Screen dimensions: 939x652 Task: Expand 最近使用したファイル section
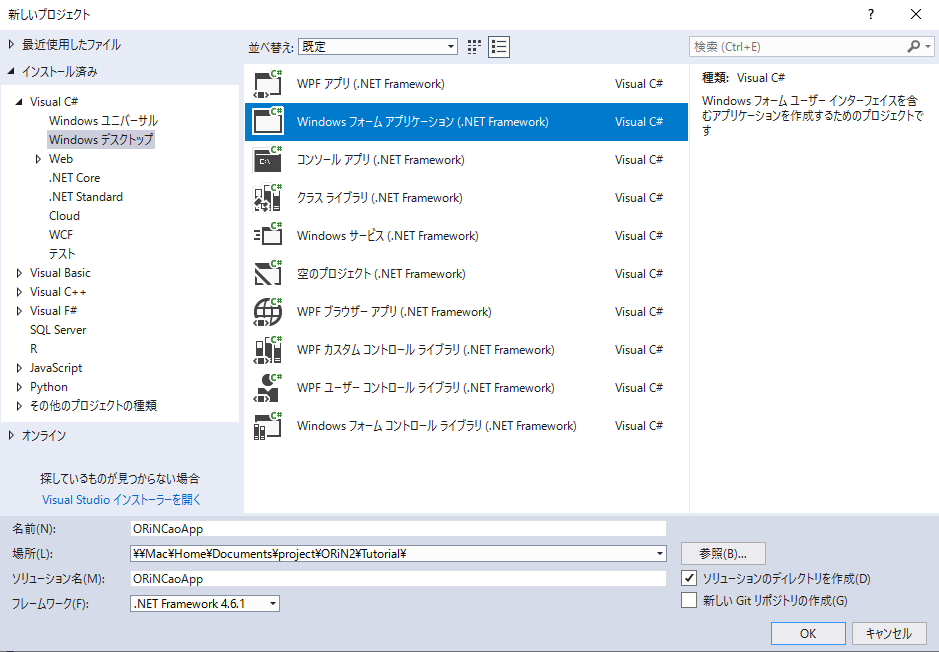click(11, 45)
